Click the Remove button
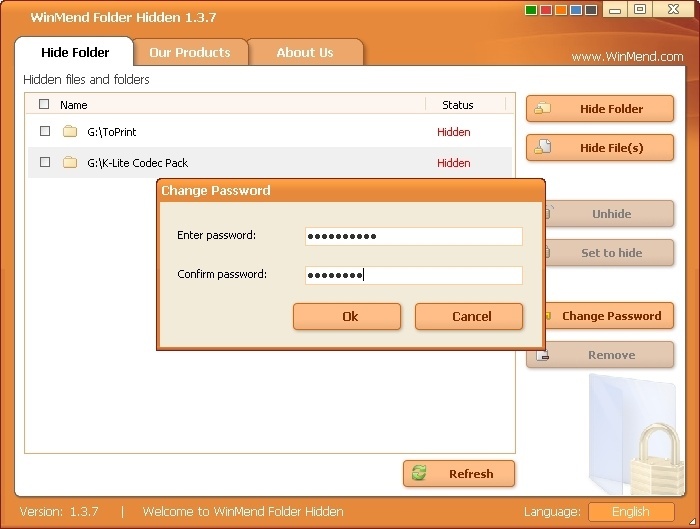The height and width of the screenshot is (529, 700). (x=600, y=355)
